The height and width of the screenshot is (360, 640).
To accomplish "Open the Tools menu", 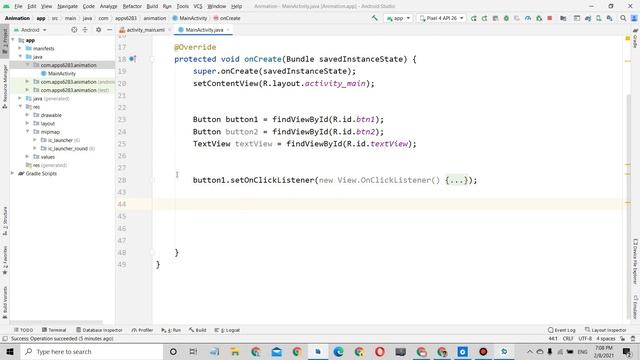I will pyautogui.click(x=182, y=6).
